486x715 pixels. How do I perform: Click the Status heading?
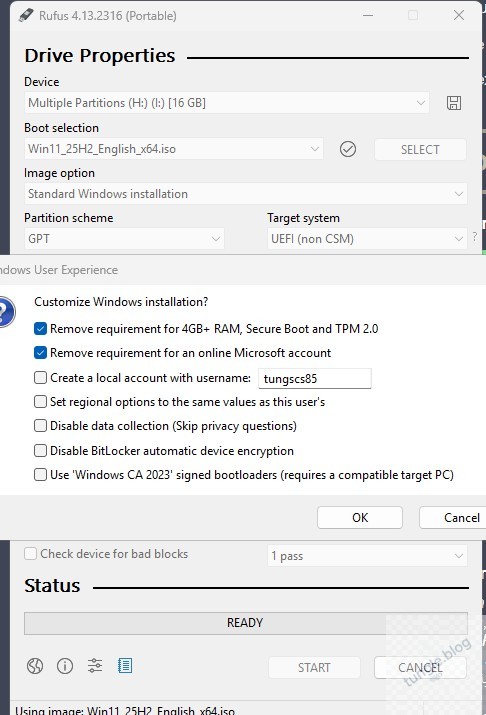[x=52, y=585]
